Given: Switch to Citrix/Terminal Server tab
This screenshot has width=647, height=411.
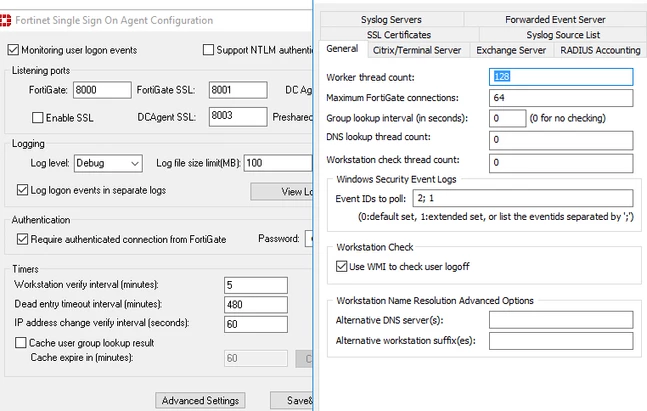Looking at the screenshot, I should [417, 50].
